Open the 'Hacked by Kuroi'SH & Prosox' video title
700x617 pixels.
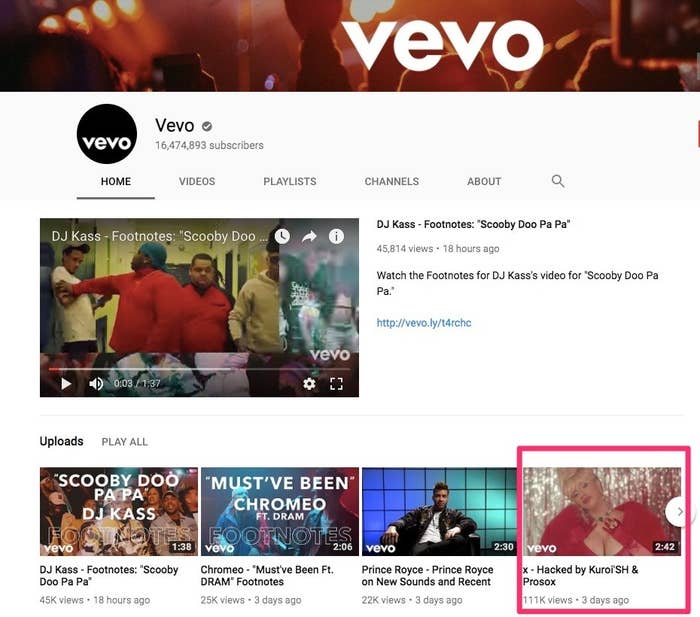tap(581, 575)
